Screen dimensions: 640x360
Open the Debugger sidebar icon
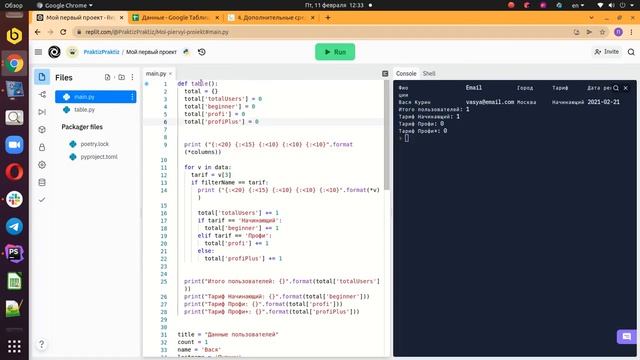[x=42, y=112]
